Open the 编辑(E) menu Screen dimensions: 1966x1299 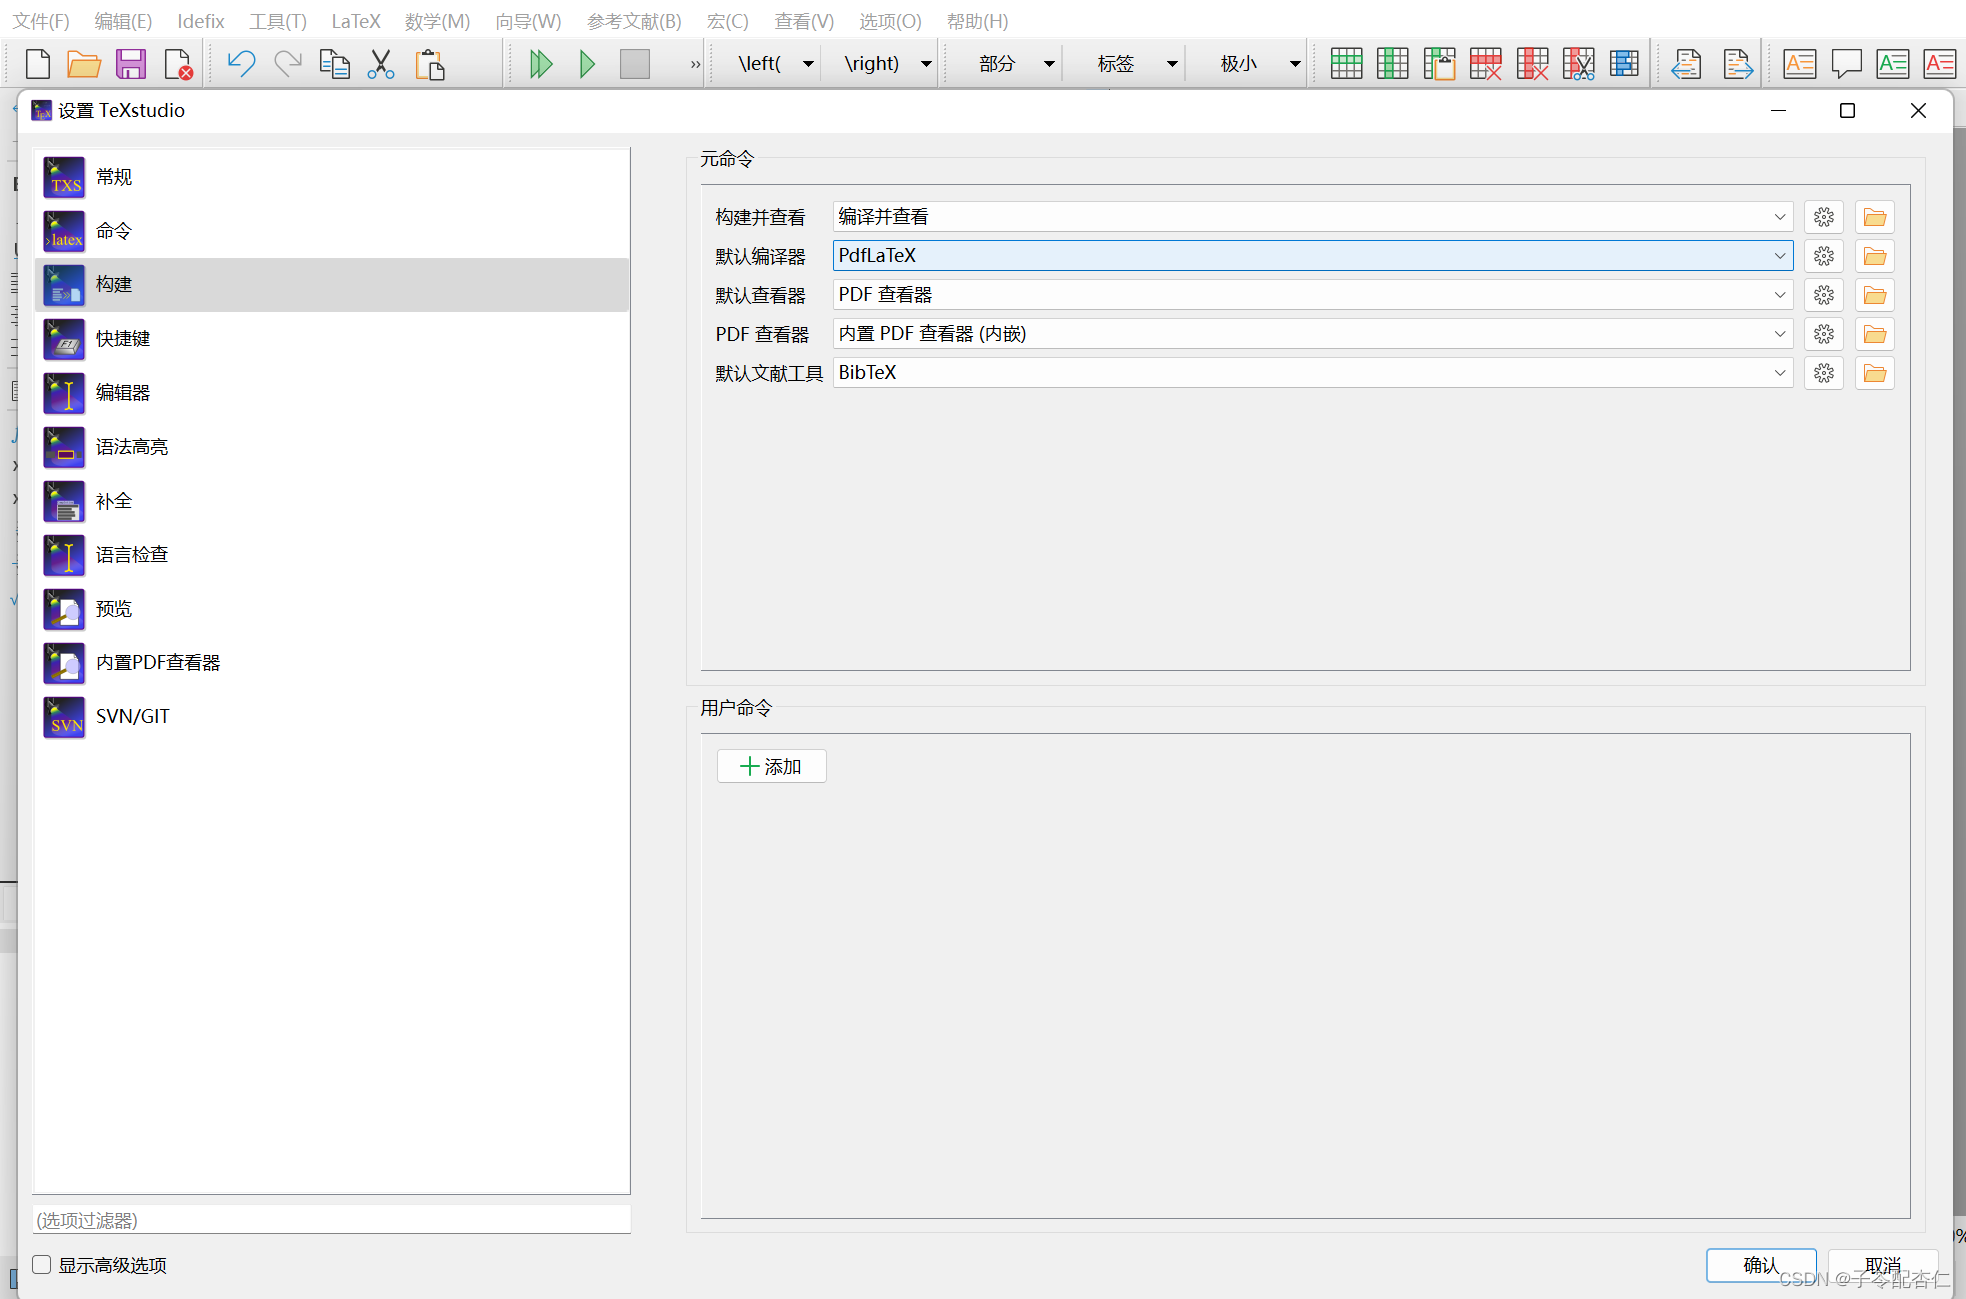tap(123, 21)
